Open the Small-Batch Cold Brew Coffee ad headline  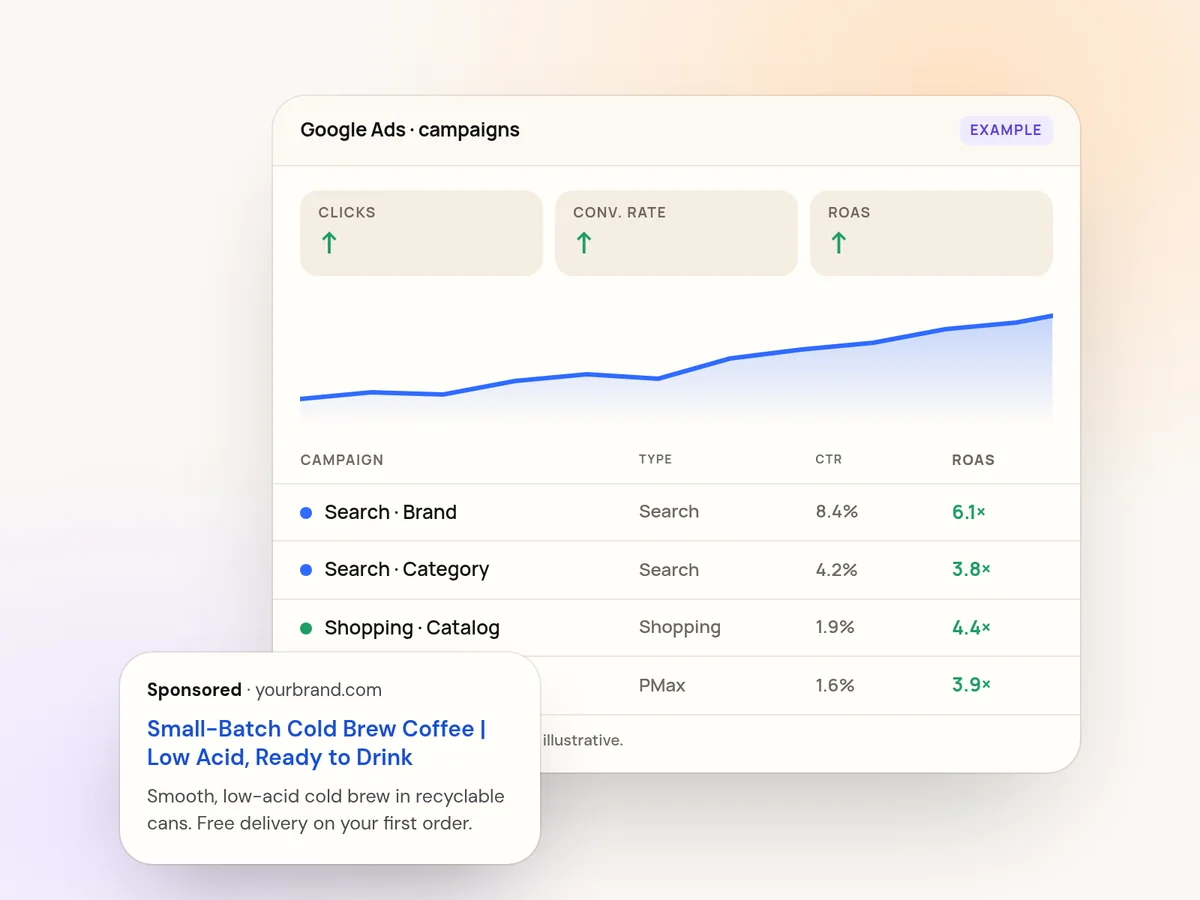click(x=316, y=743)
